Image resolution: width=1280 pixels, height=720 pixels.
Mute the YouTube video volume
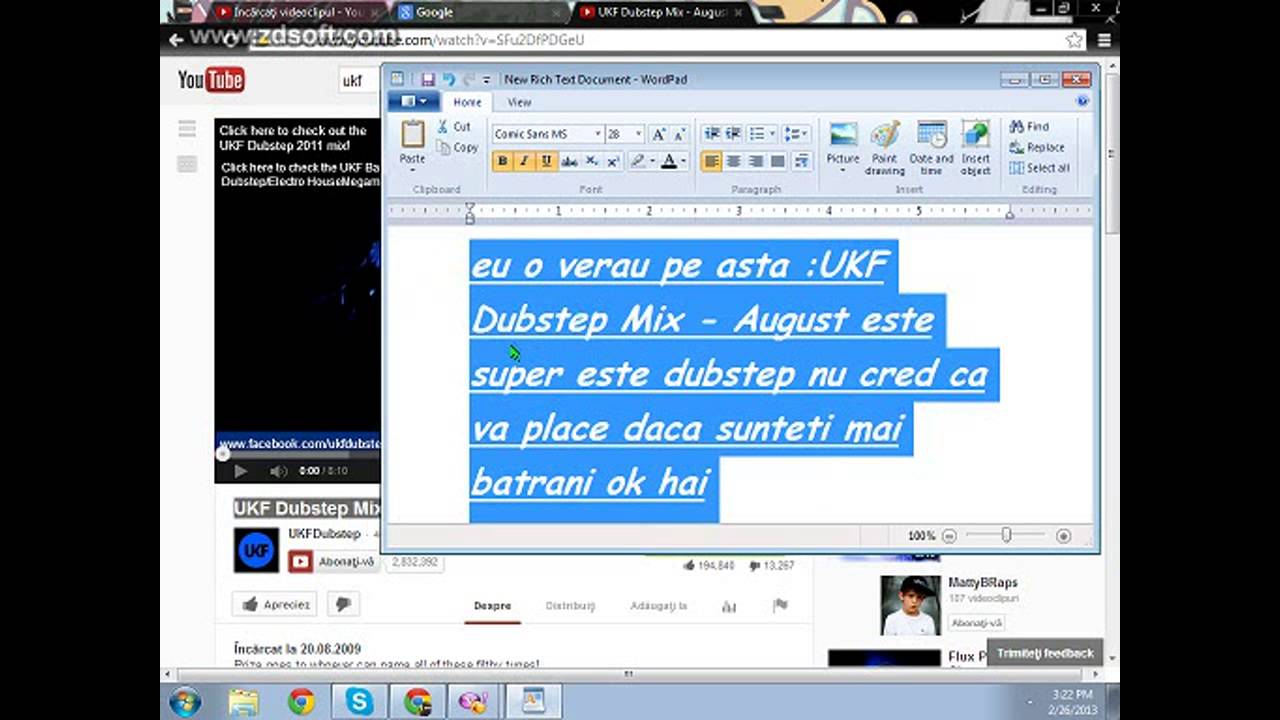click(x=278, y=471)
